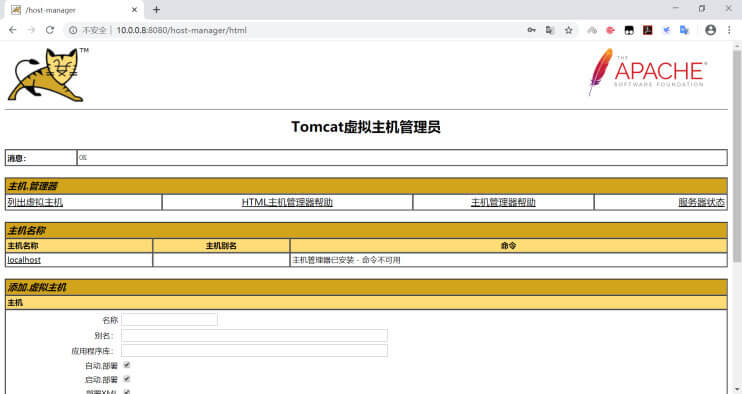This screenshot has width=742, height=394.
Task: Toggle the 自动部署 checkbox
Action: (127, 365)
